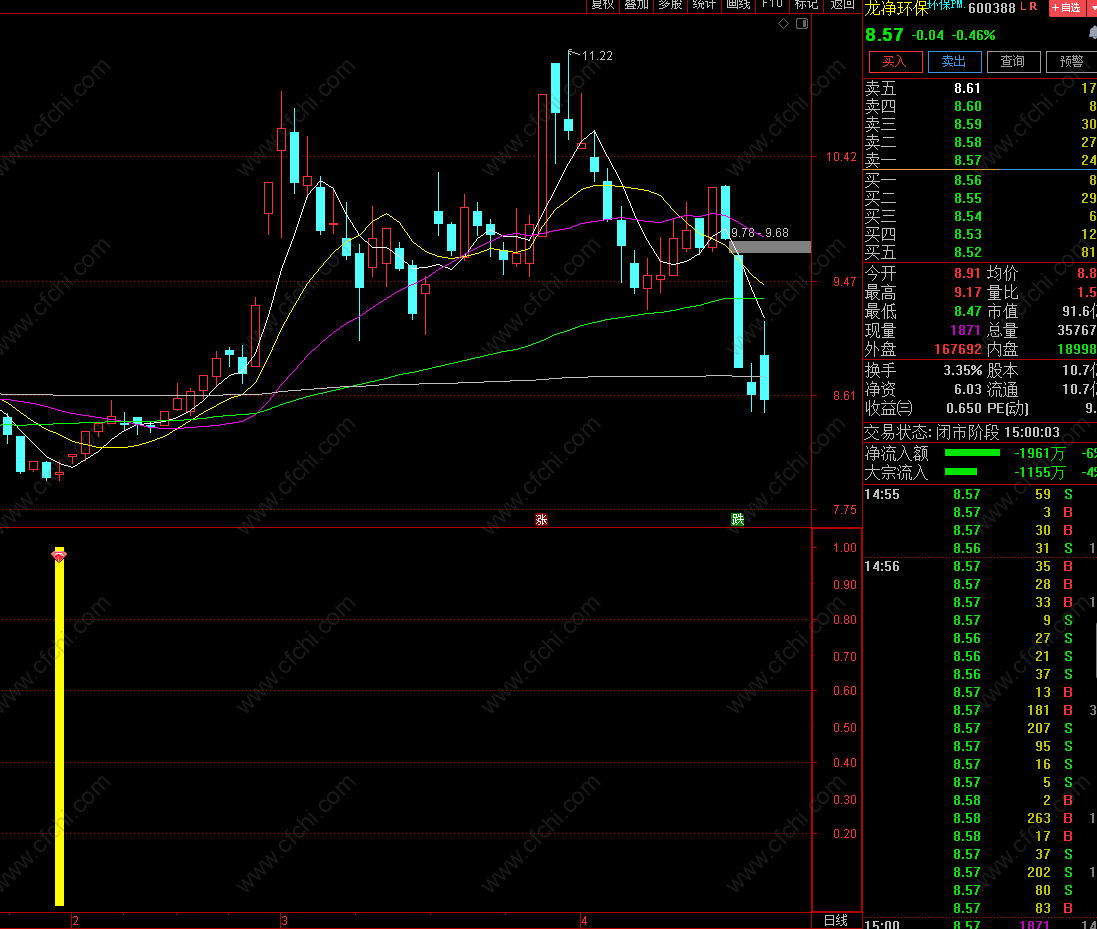The width and height of the screenshot is (1097, 929).
Task: Click the 14:56 tick row
Action: click(x=979, y=567)
